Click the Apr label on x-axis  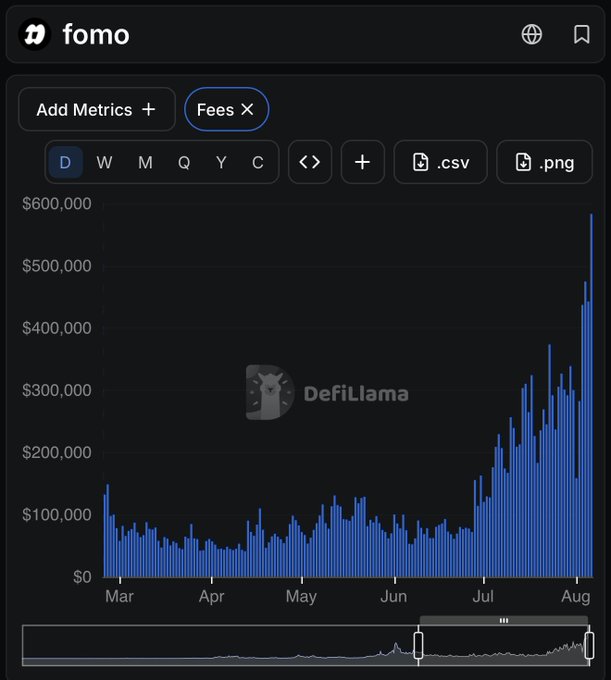tap(211, 597)
